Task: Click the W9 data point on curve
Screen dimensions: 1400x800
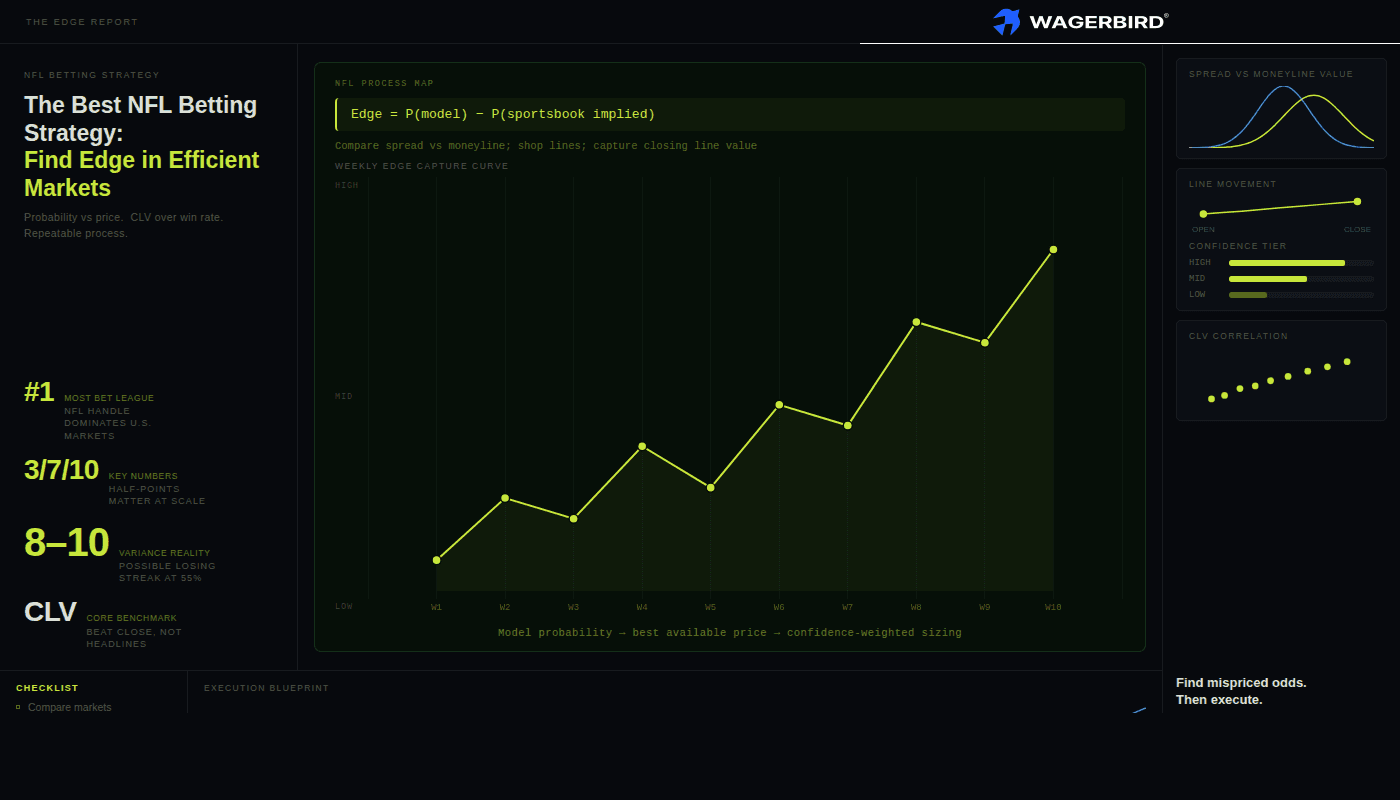Action: 985,342
